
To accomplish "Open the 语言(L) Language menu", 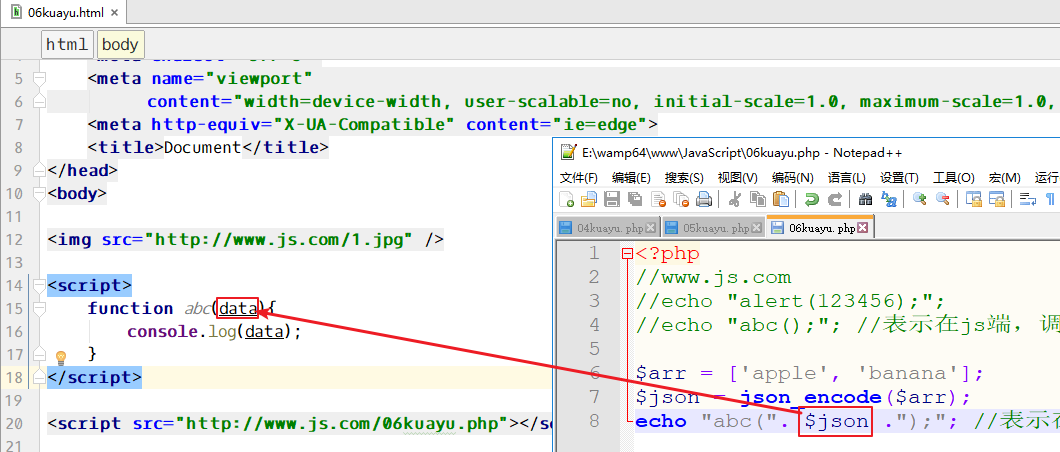I will point(846,178).
